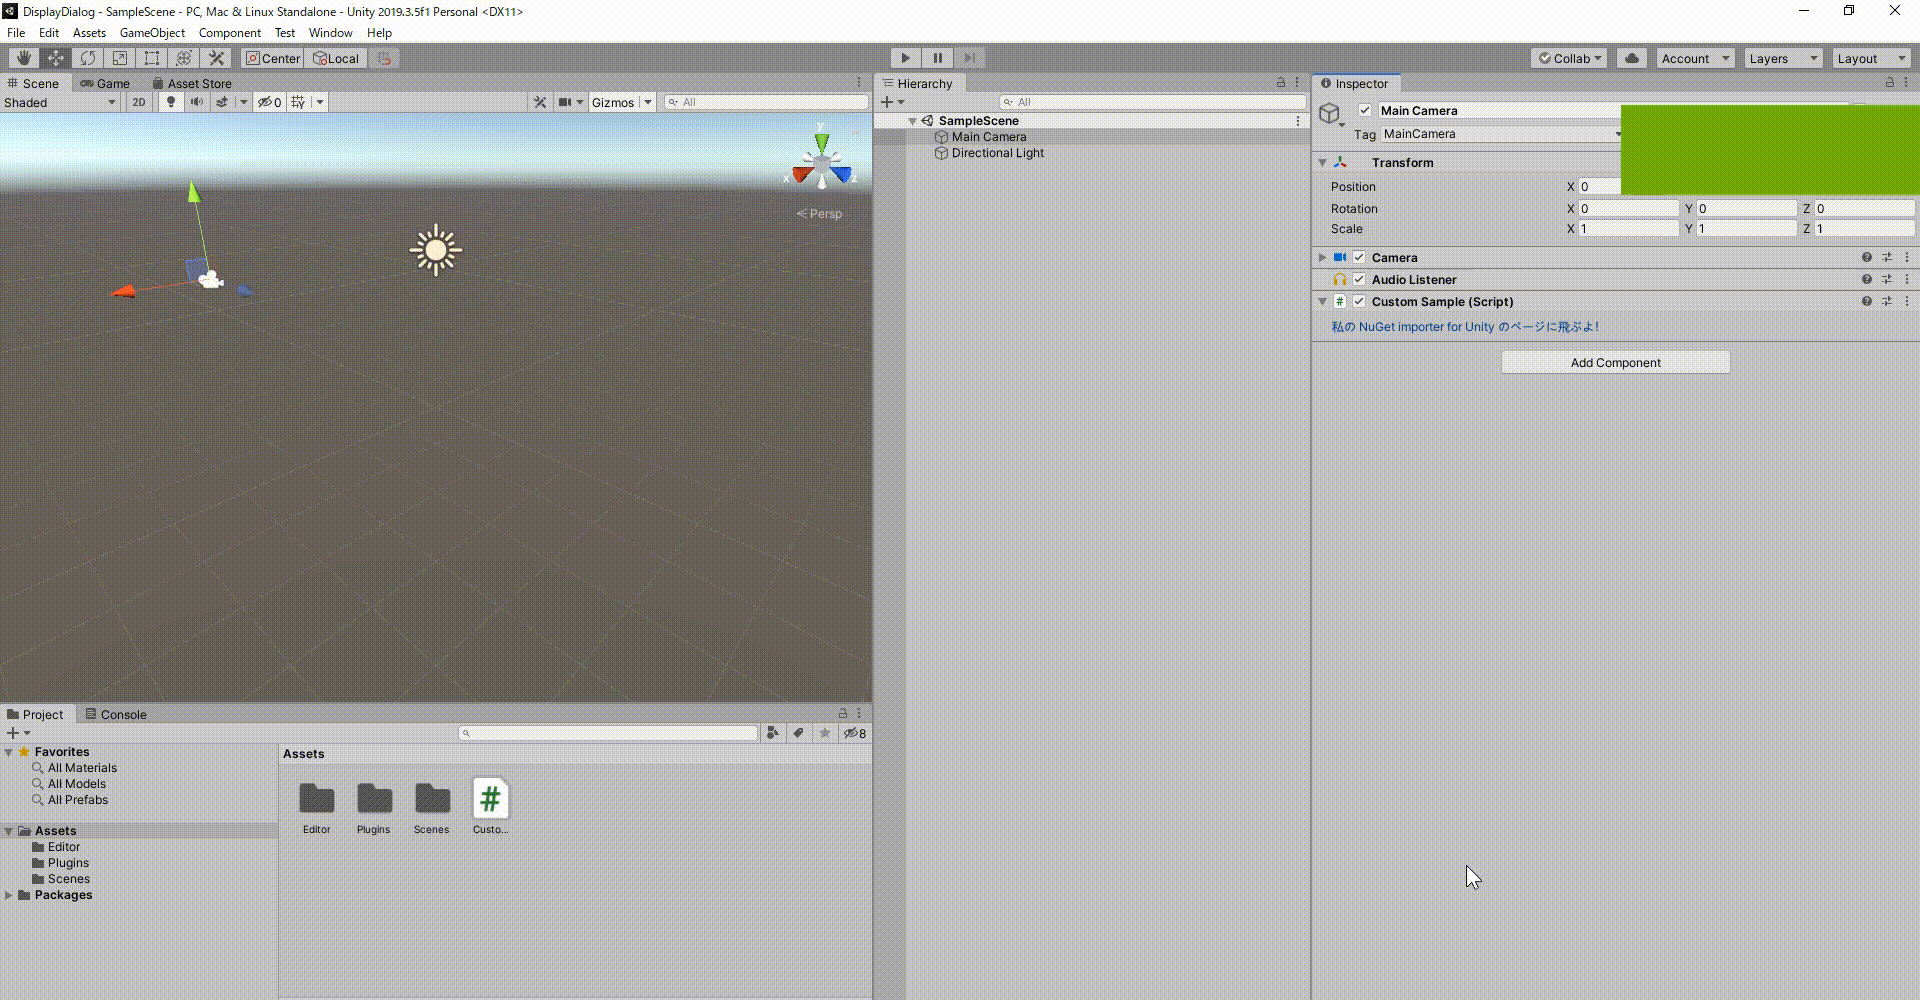Screen dimensions: 1920x1000
Task: Toggle Scene view effects
Action: point(222,102)
